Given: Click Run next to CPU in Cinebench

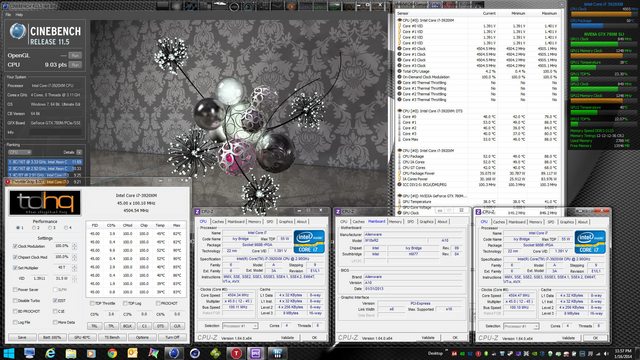Looking at the screenshot, I should (75, 64).
